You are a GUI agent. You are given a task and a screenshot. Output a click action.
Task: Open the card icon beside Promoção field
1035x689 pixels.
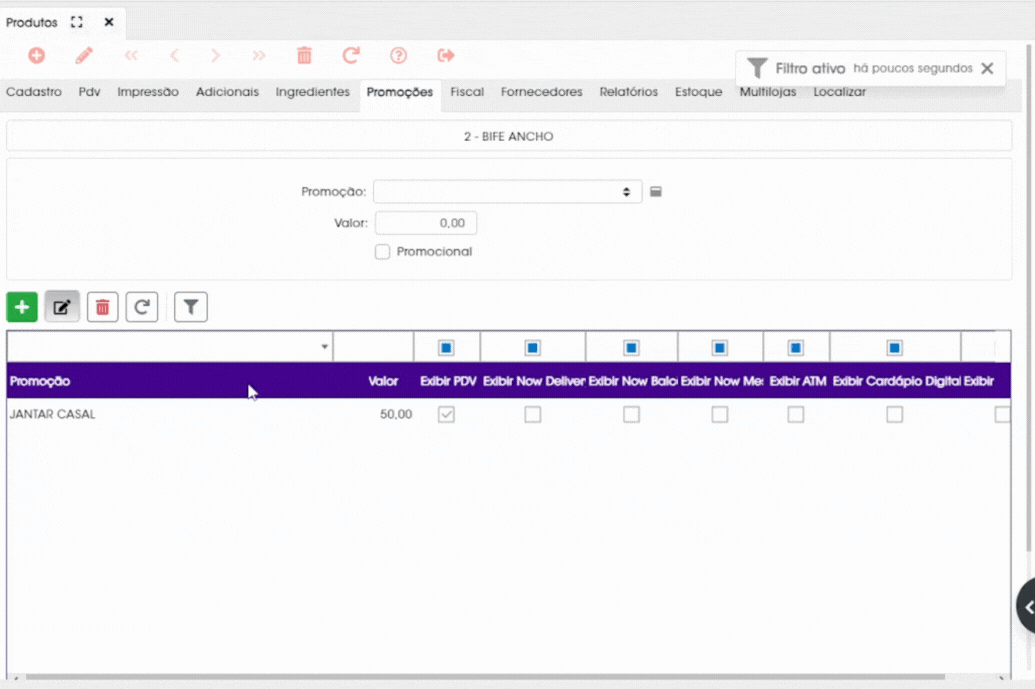[x=655, y=191]
